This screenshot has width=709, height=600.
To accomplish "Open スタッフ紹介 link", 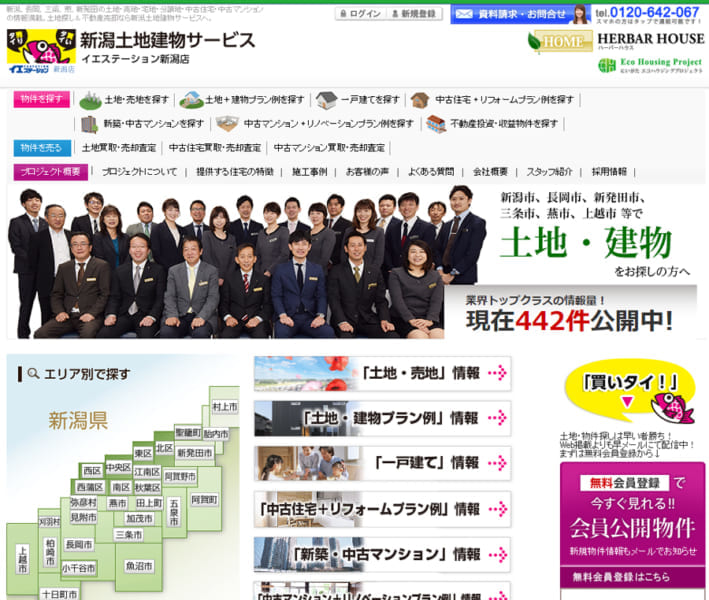I will click(549, 172).
